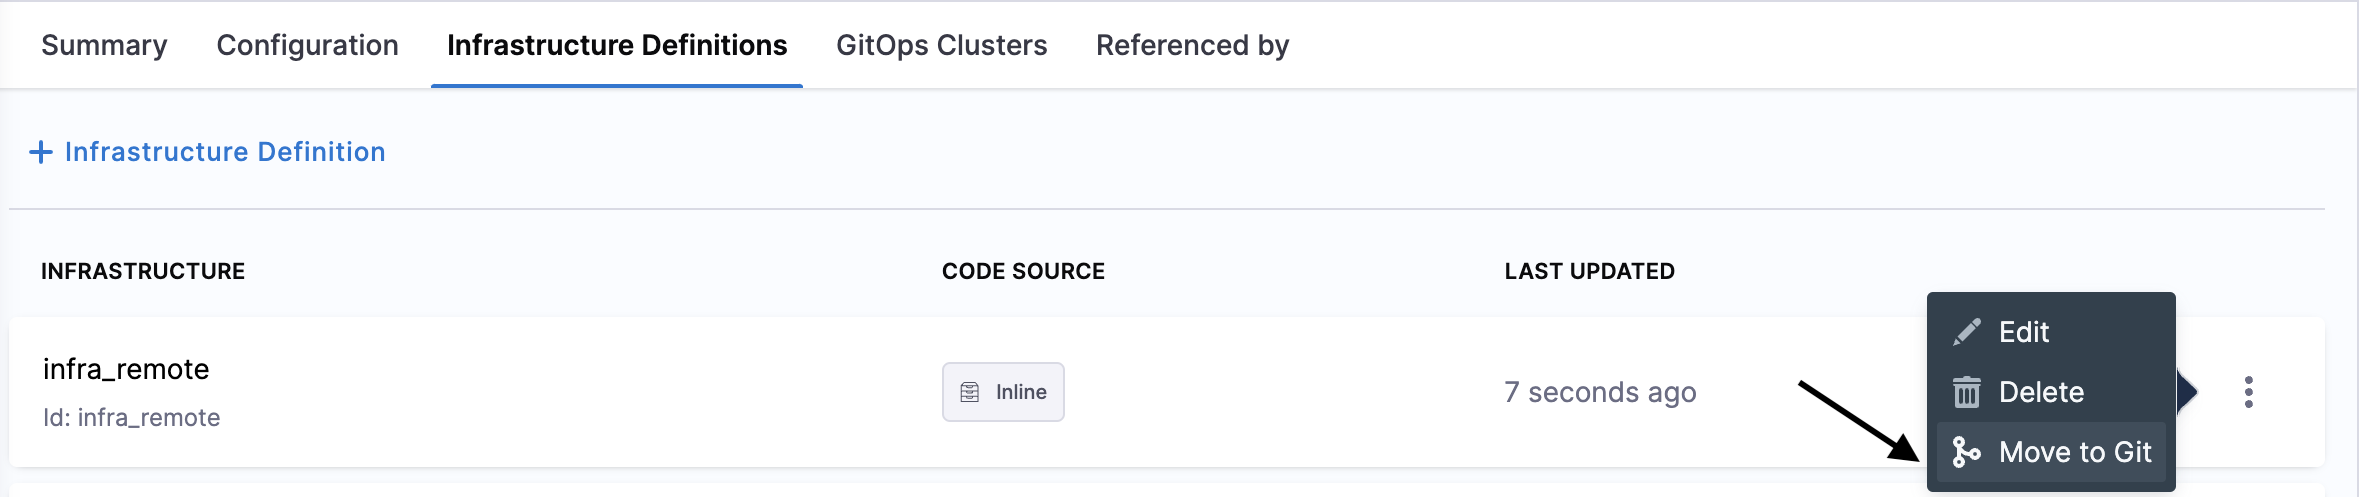Choose Delete from the context menu
The image size is (2365, 497).
tap(2041, 392)
